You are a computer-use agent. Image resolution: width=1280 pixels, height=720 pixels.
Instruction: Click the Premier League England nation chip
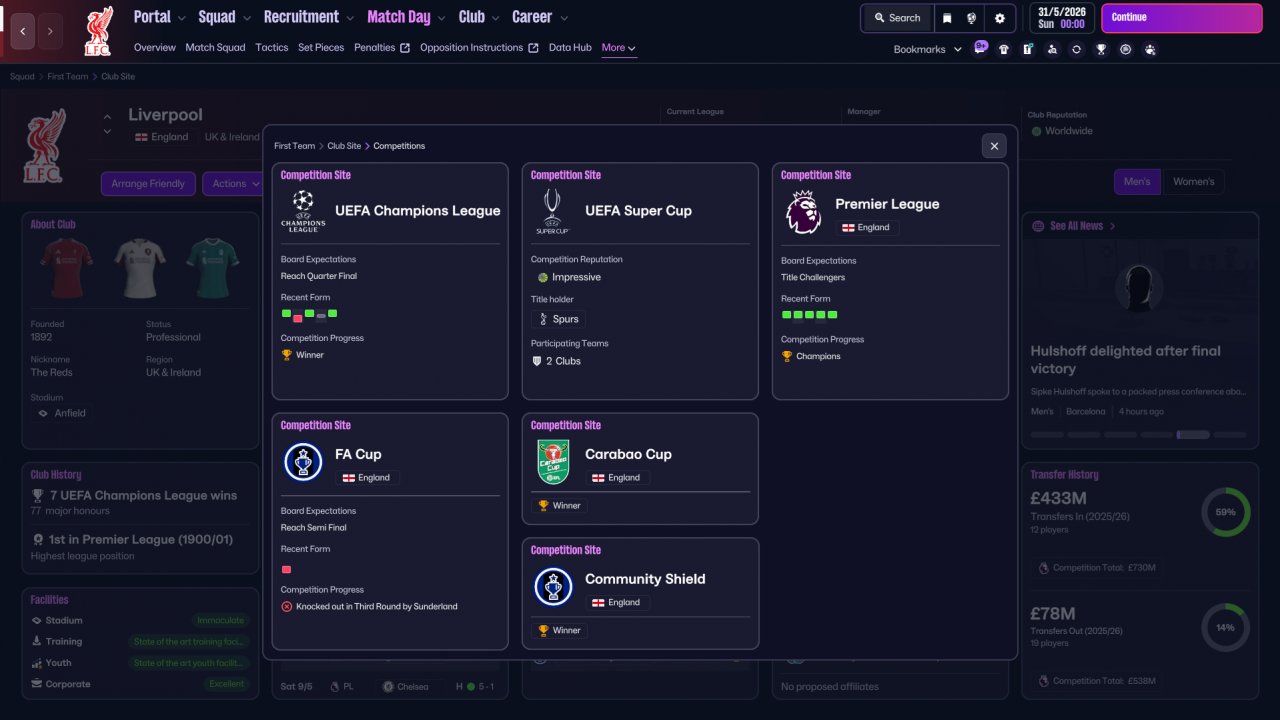click(x=867, y=227)
